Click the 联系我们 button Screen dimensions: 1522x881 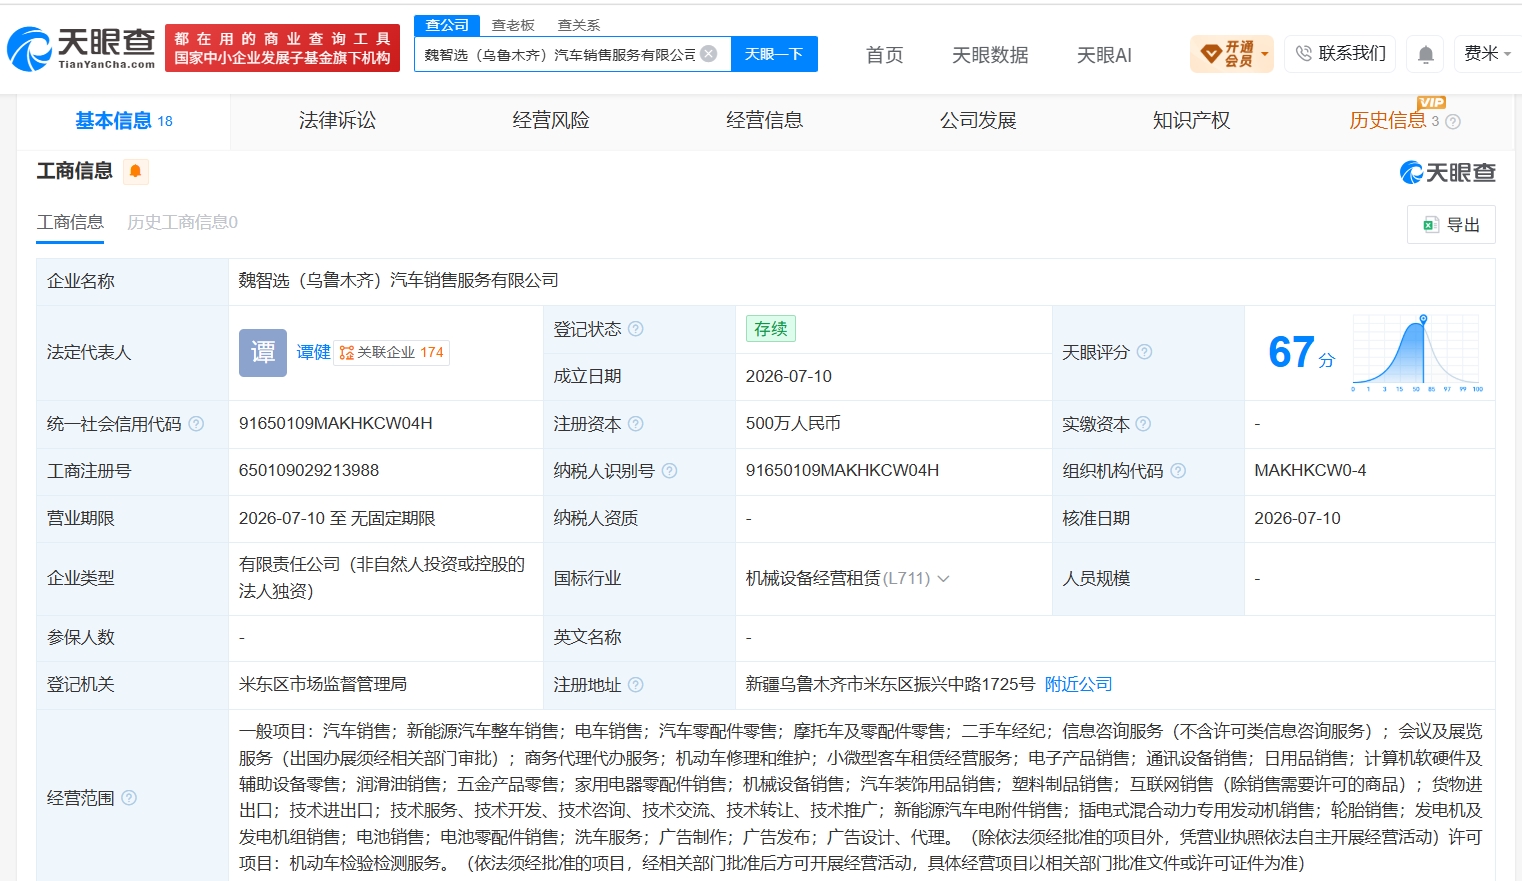click(1341, 54)
